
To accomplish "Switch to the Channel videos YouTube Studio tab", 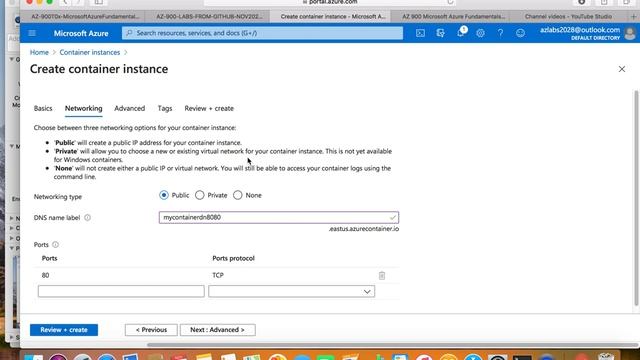I will [568, 17].
